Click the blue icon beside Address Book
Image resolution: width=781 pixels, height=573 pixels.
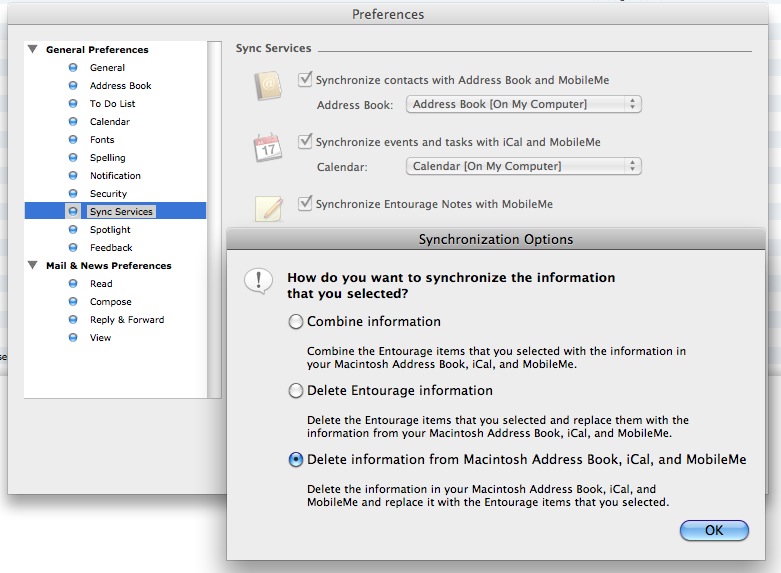pyautogui.click(x=73, y=85)
